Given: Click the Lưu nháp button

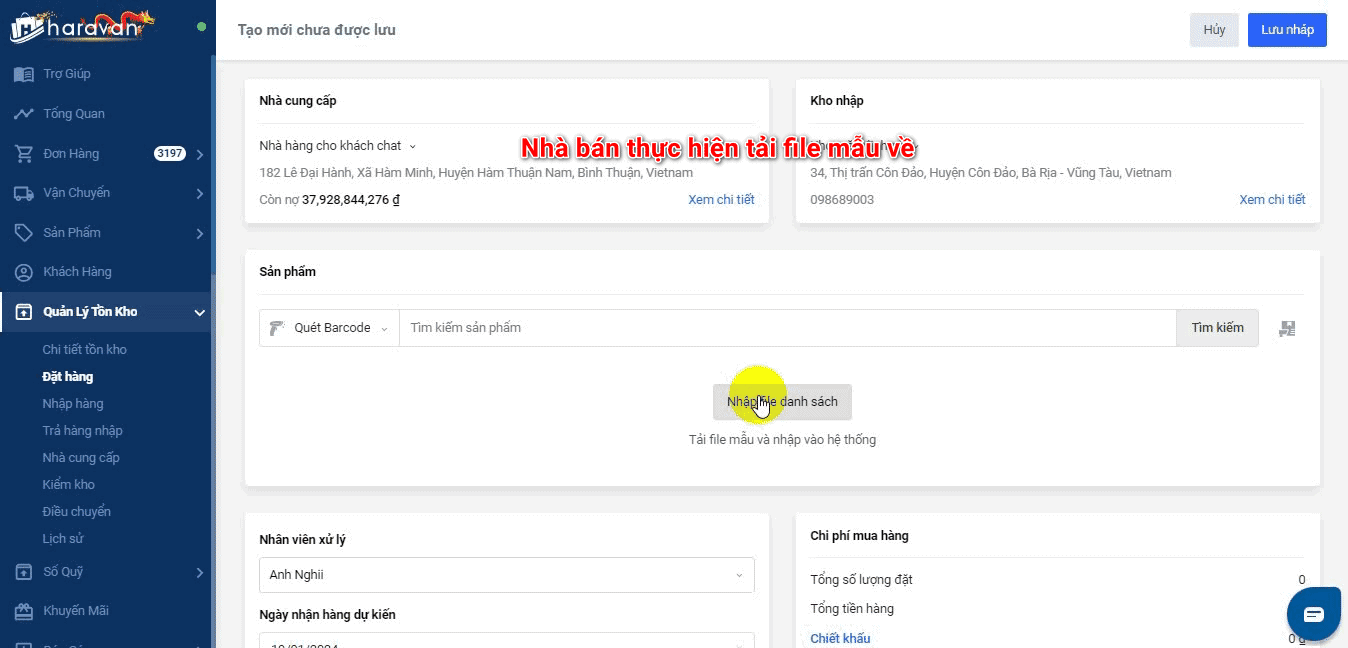Looking at the screenshot, I should click(1287, 30).
